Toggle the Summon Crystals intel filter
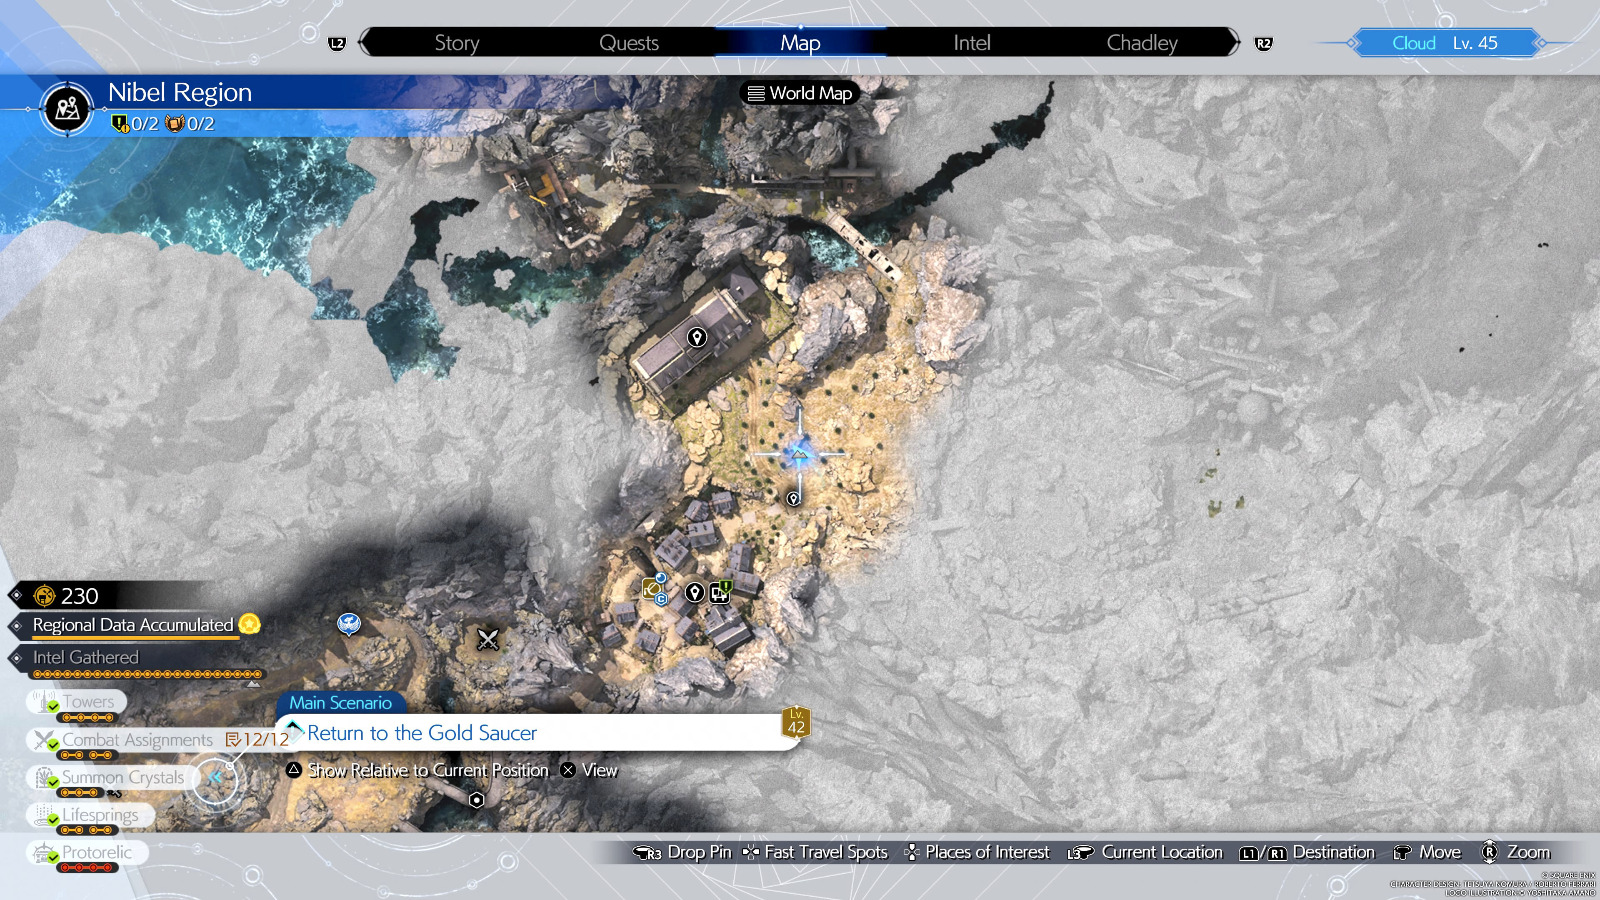The width and height of the screenshot is (1600, 900). pos(110,777)
